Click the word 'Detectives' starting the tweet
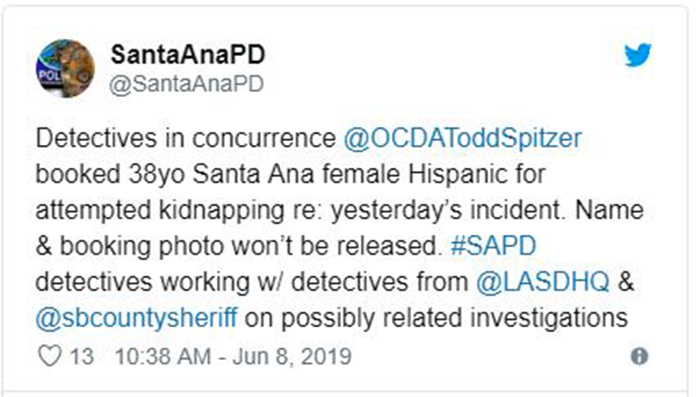Image resolution: width=700 pixels, height=397 pixels. click(x=96, y=138)
